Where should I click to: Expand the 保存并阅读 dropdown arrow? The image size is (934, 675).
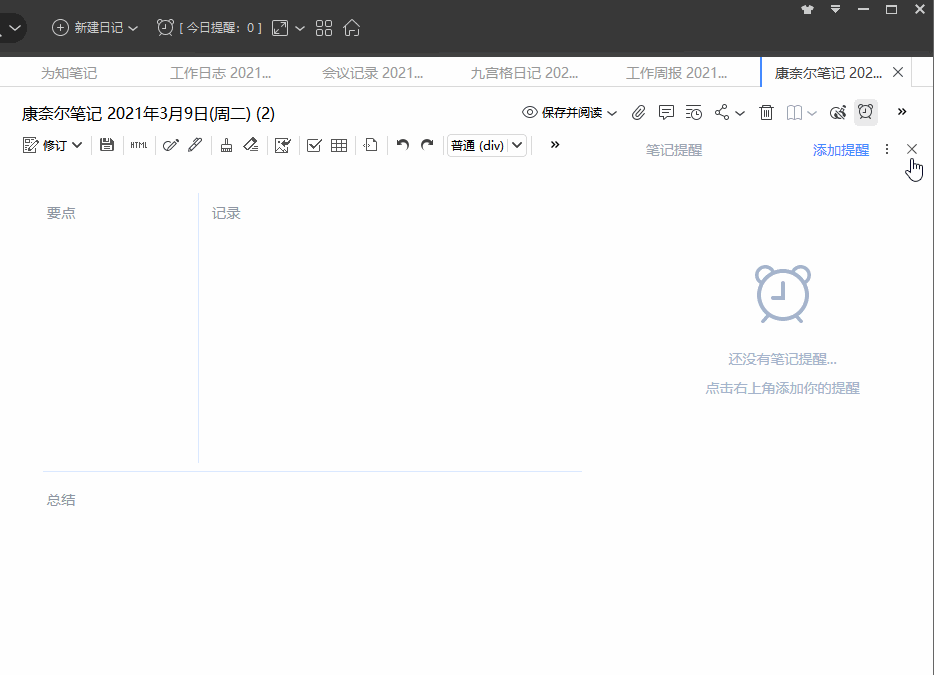[x=612, y=113]
